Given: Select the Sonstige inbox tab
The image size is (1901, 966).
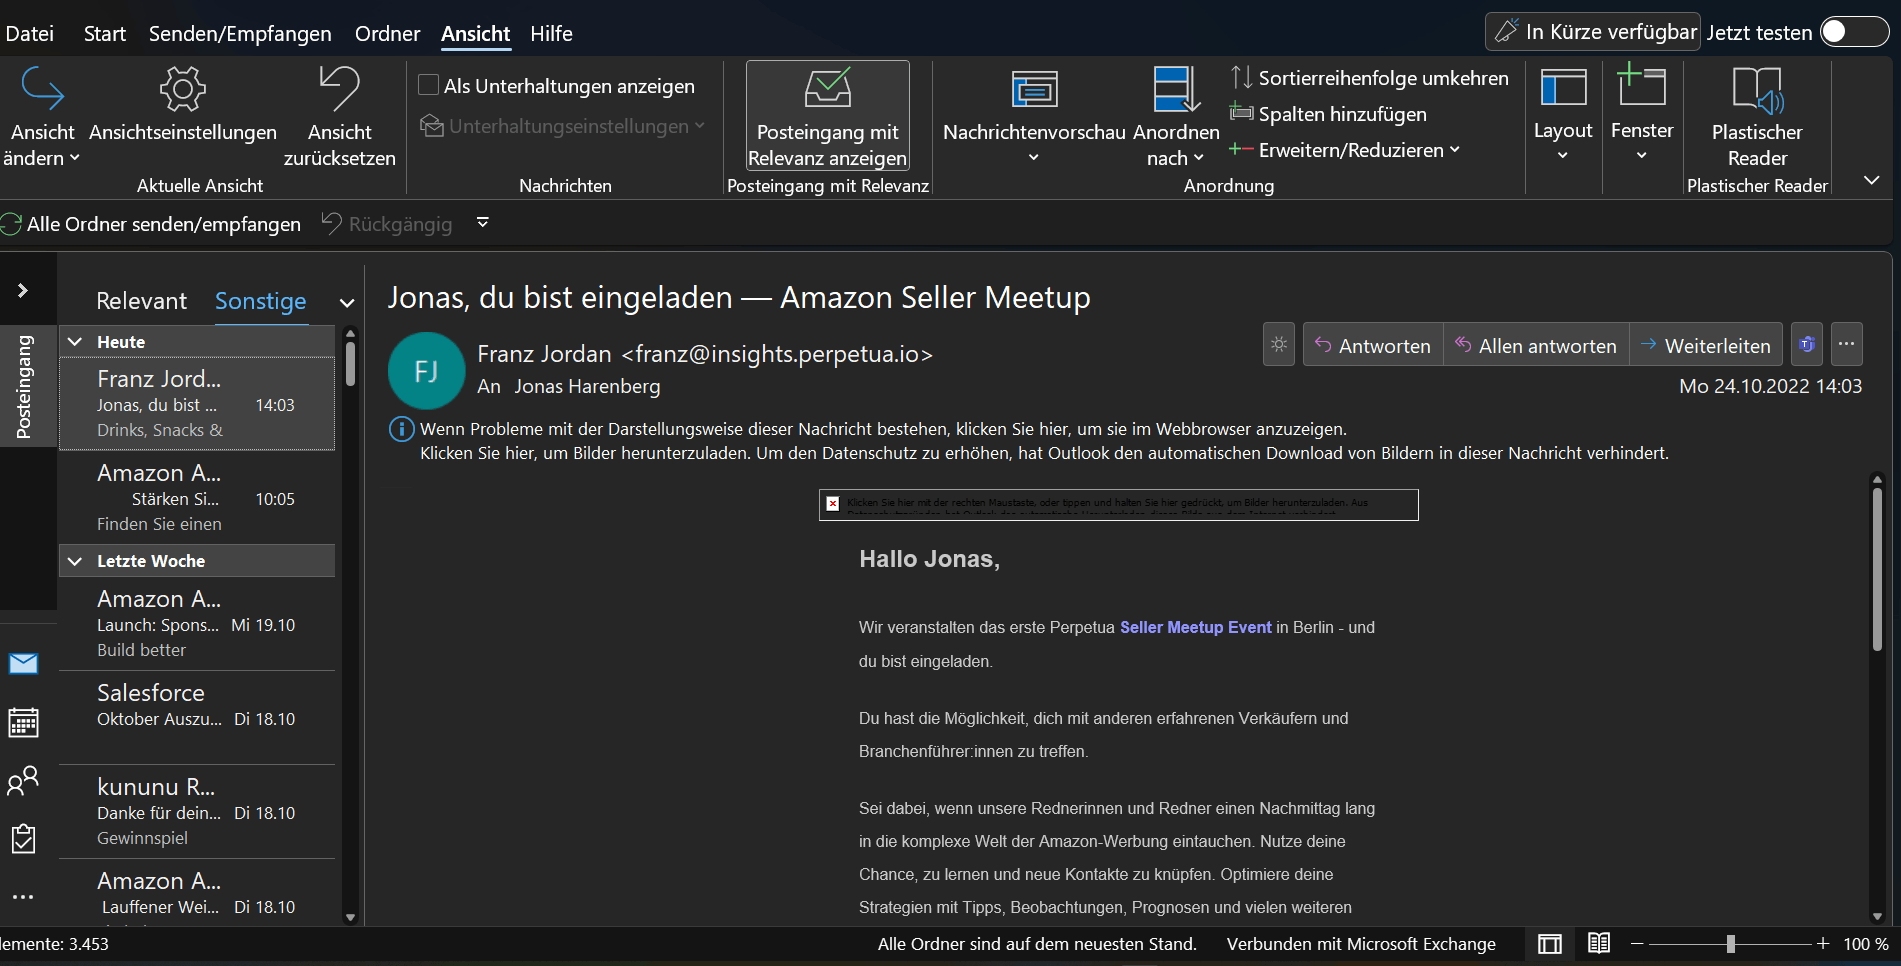Looking at the screenshot, I should click(x=261, y=301).
